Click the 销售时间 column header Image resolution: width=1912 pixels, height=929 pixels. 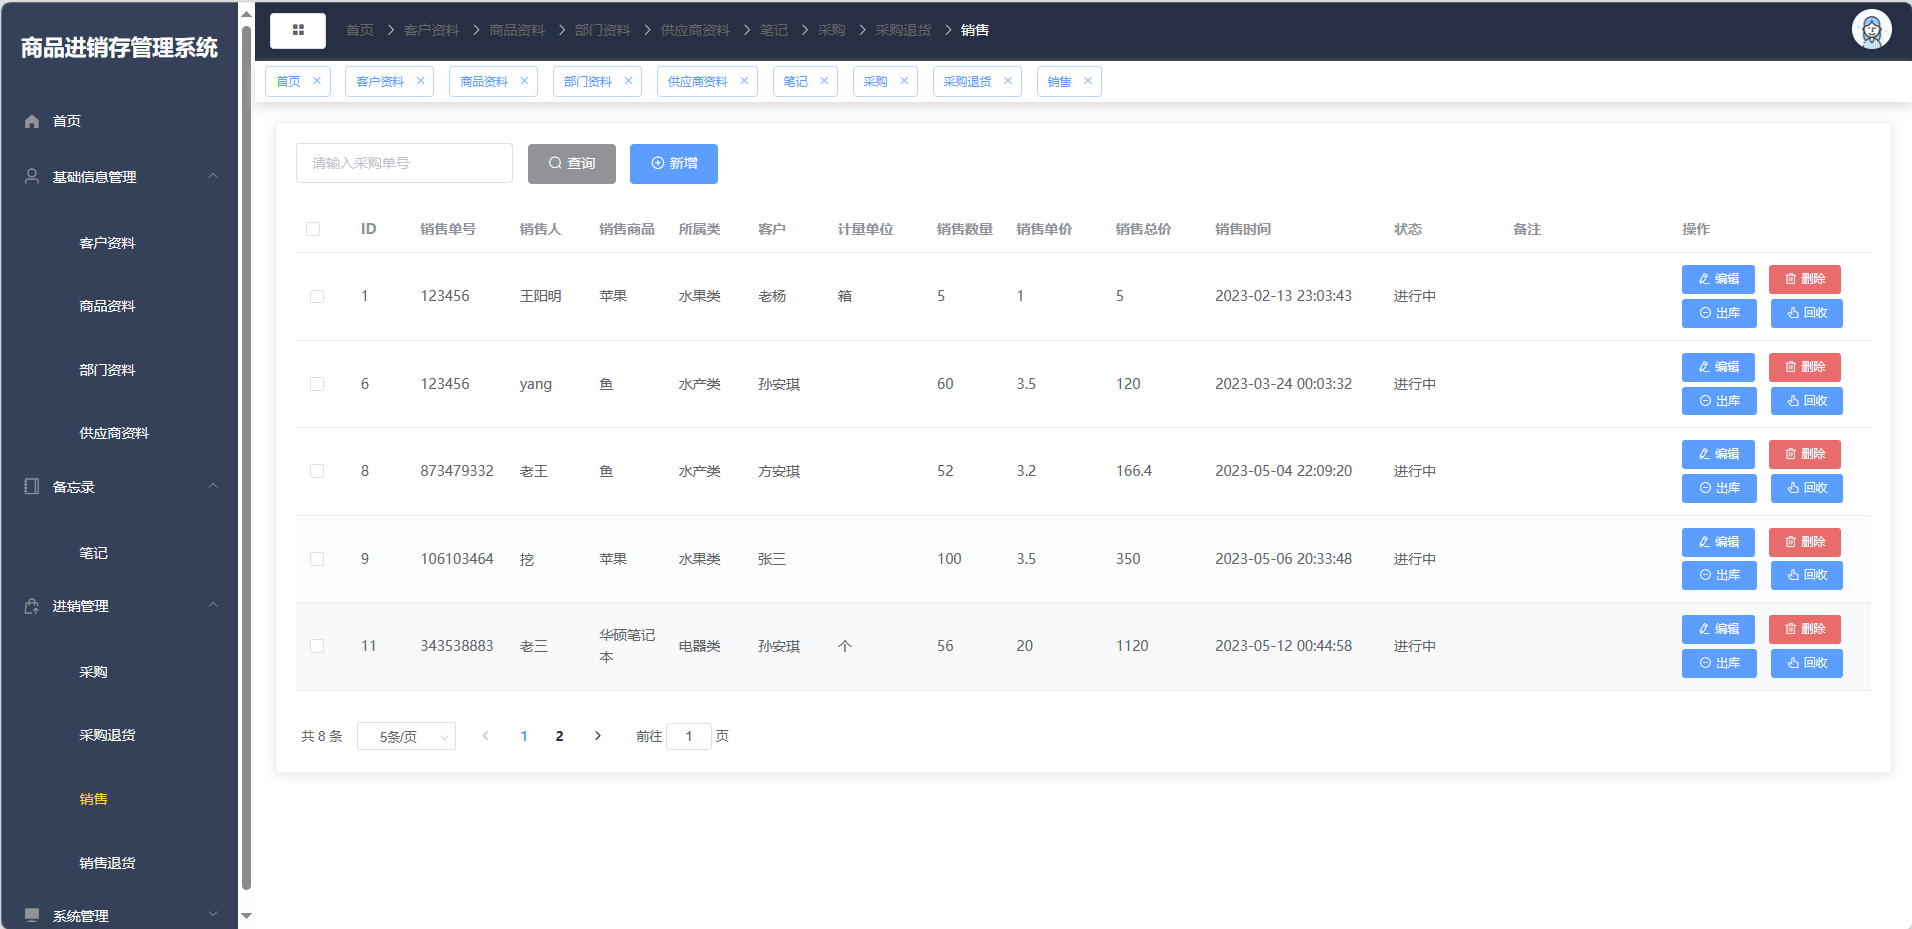click(x=1243, y=229)
